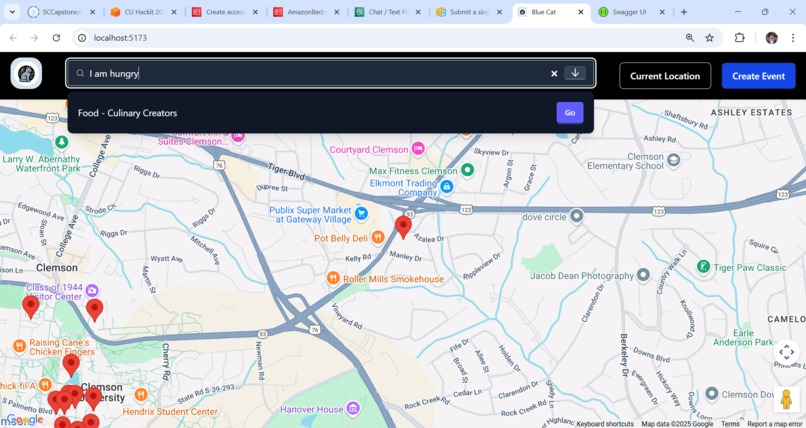This screenshot has height=428, width=806.
Task: Click red pin below Raising Cane's
Action: (71, 365)
